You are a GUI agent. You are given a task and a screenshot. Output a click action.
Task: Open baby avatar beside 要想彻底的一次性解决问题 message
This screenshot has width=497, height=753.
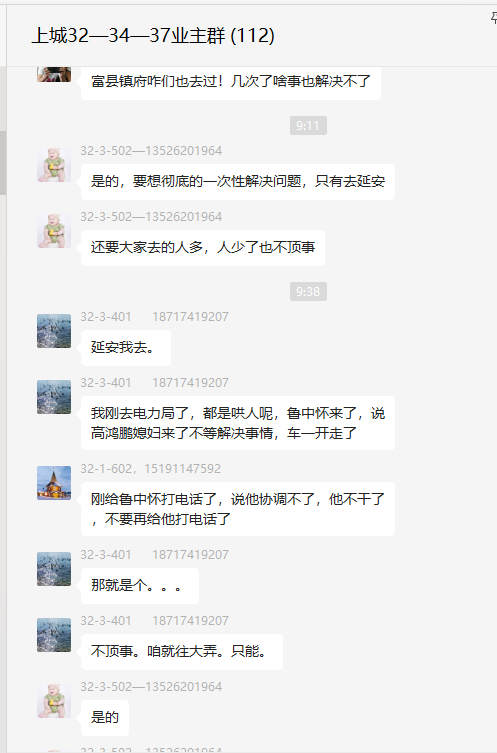pyautogui.click(x=54, y=165)
